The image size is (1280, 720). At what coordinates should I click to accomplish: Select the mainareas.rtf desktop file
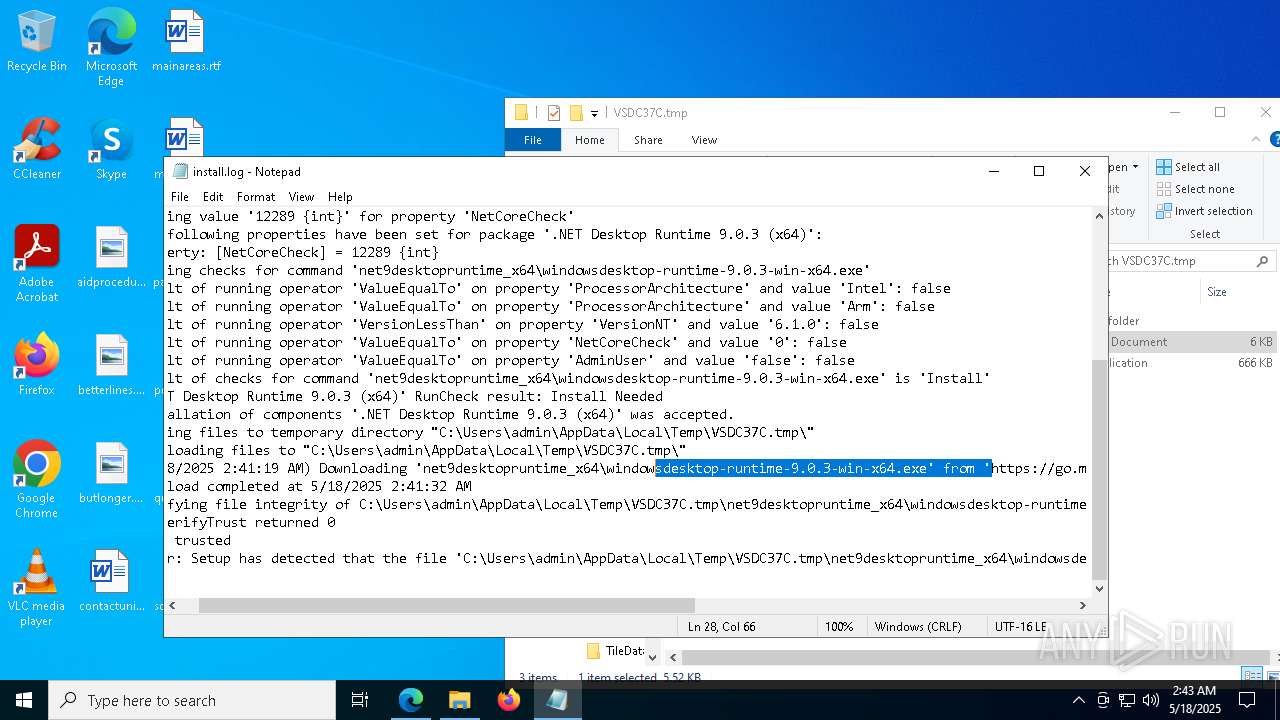pyautogui.click(x=186, y=41)
